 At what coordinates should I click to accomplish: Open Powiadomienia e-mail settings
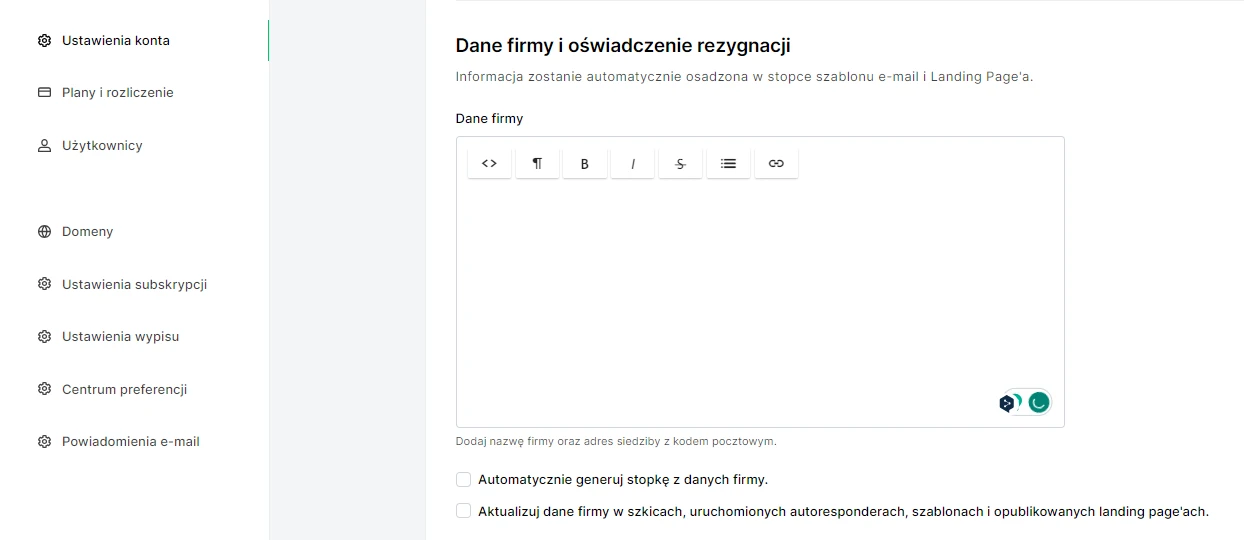[x=131, y=441]
